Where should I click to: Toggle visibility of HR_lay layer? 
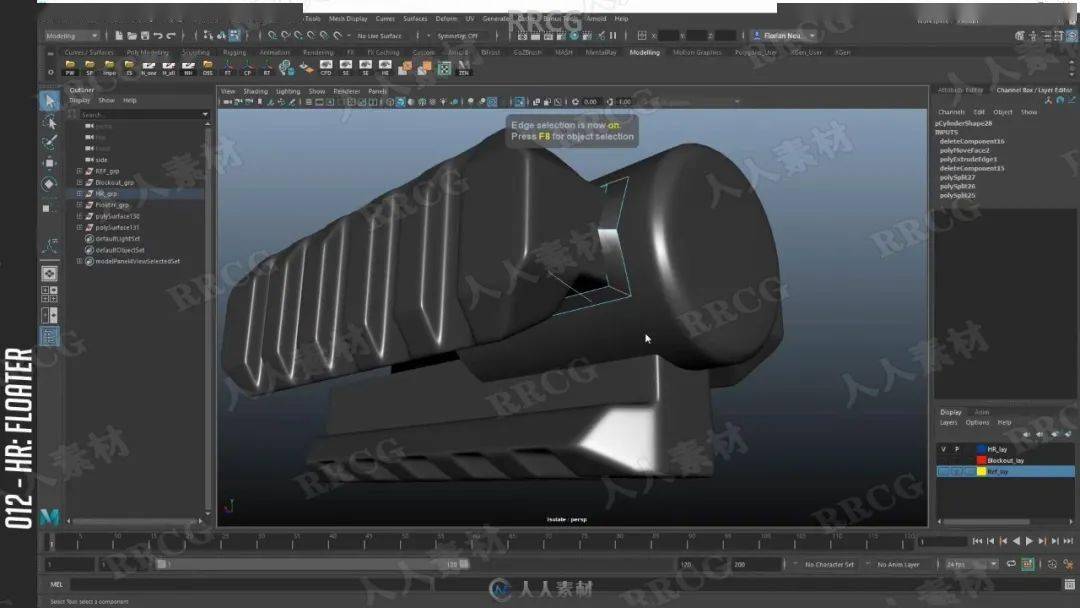point(943,449)
